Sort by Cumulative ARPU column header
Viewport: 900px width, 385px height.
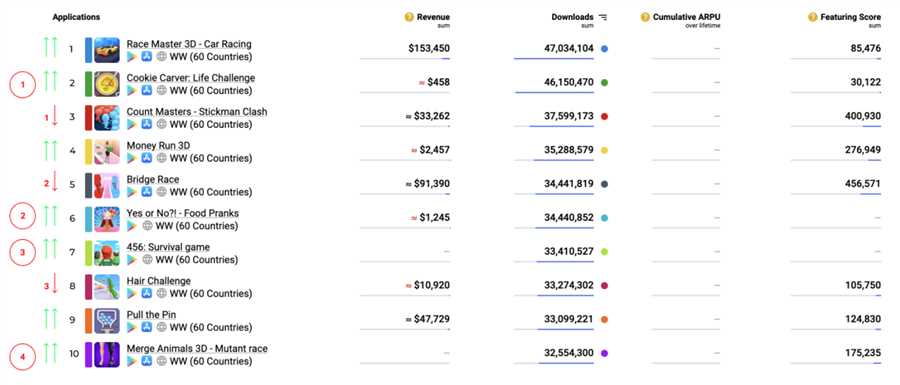tap(686, 17)
